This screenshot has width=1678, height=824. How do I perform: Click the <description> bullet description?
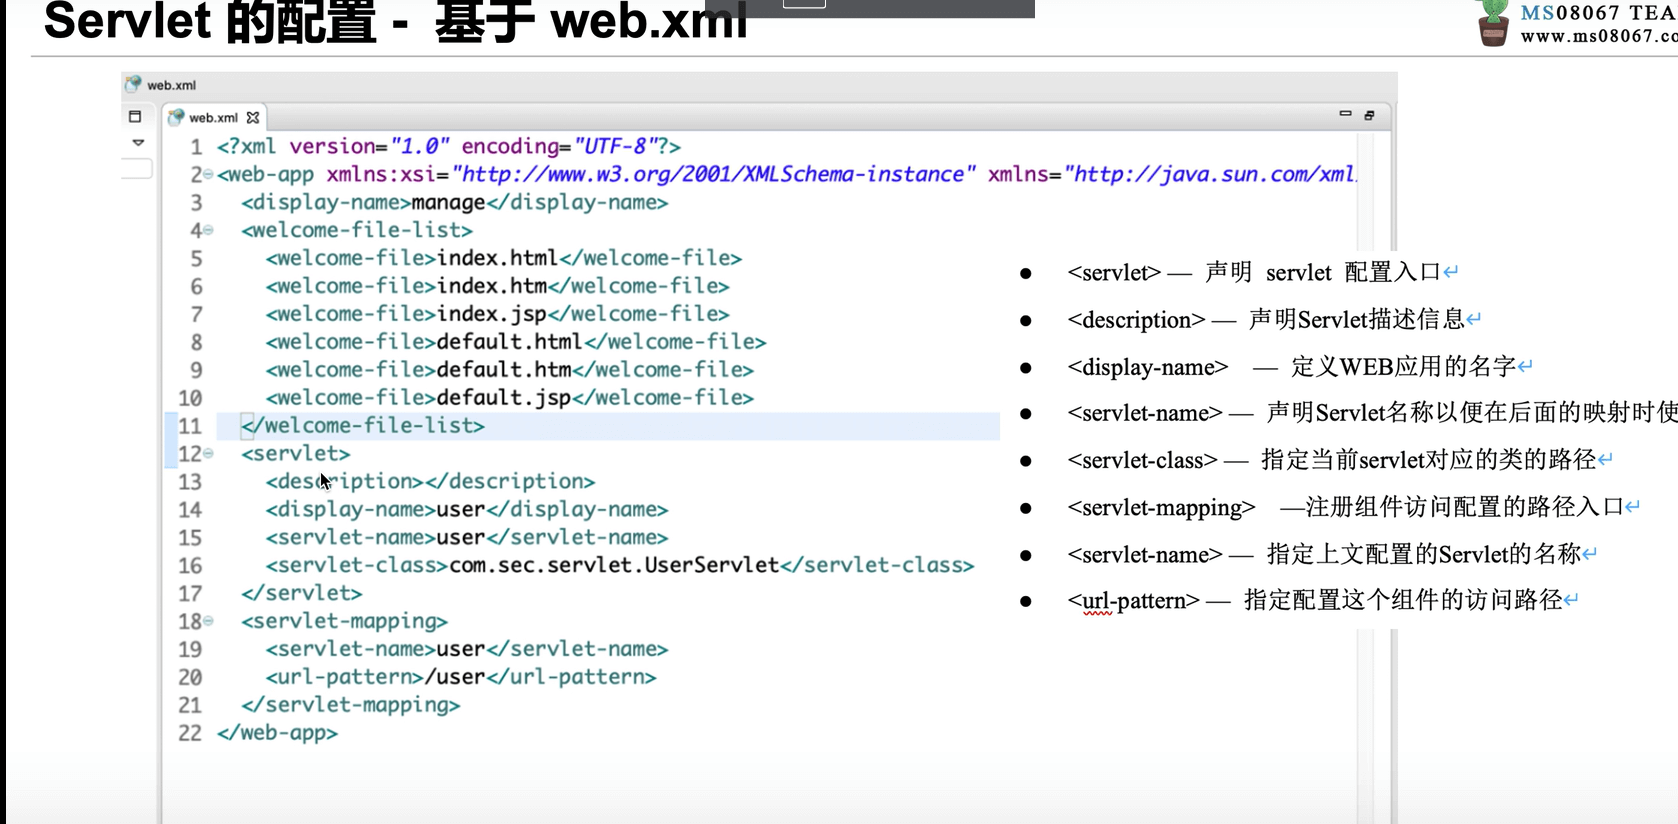[x=1274, y=319]
